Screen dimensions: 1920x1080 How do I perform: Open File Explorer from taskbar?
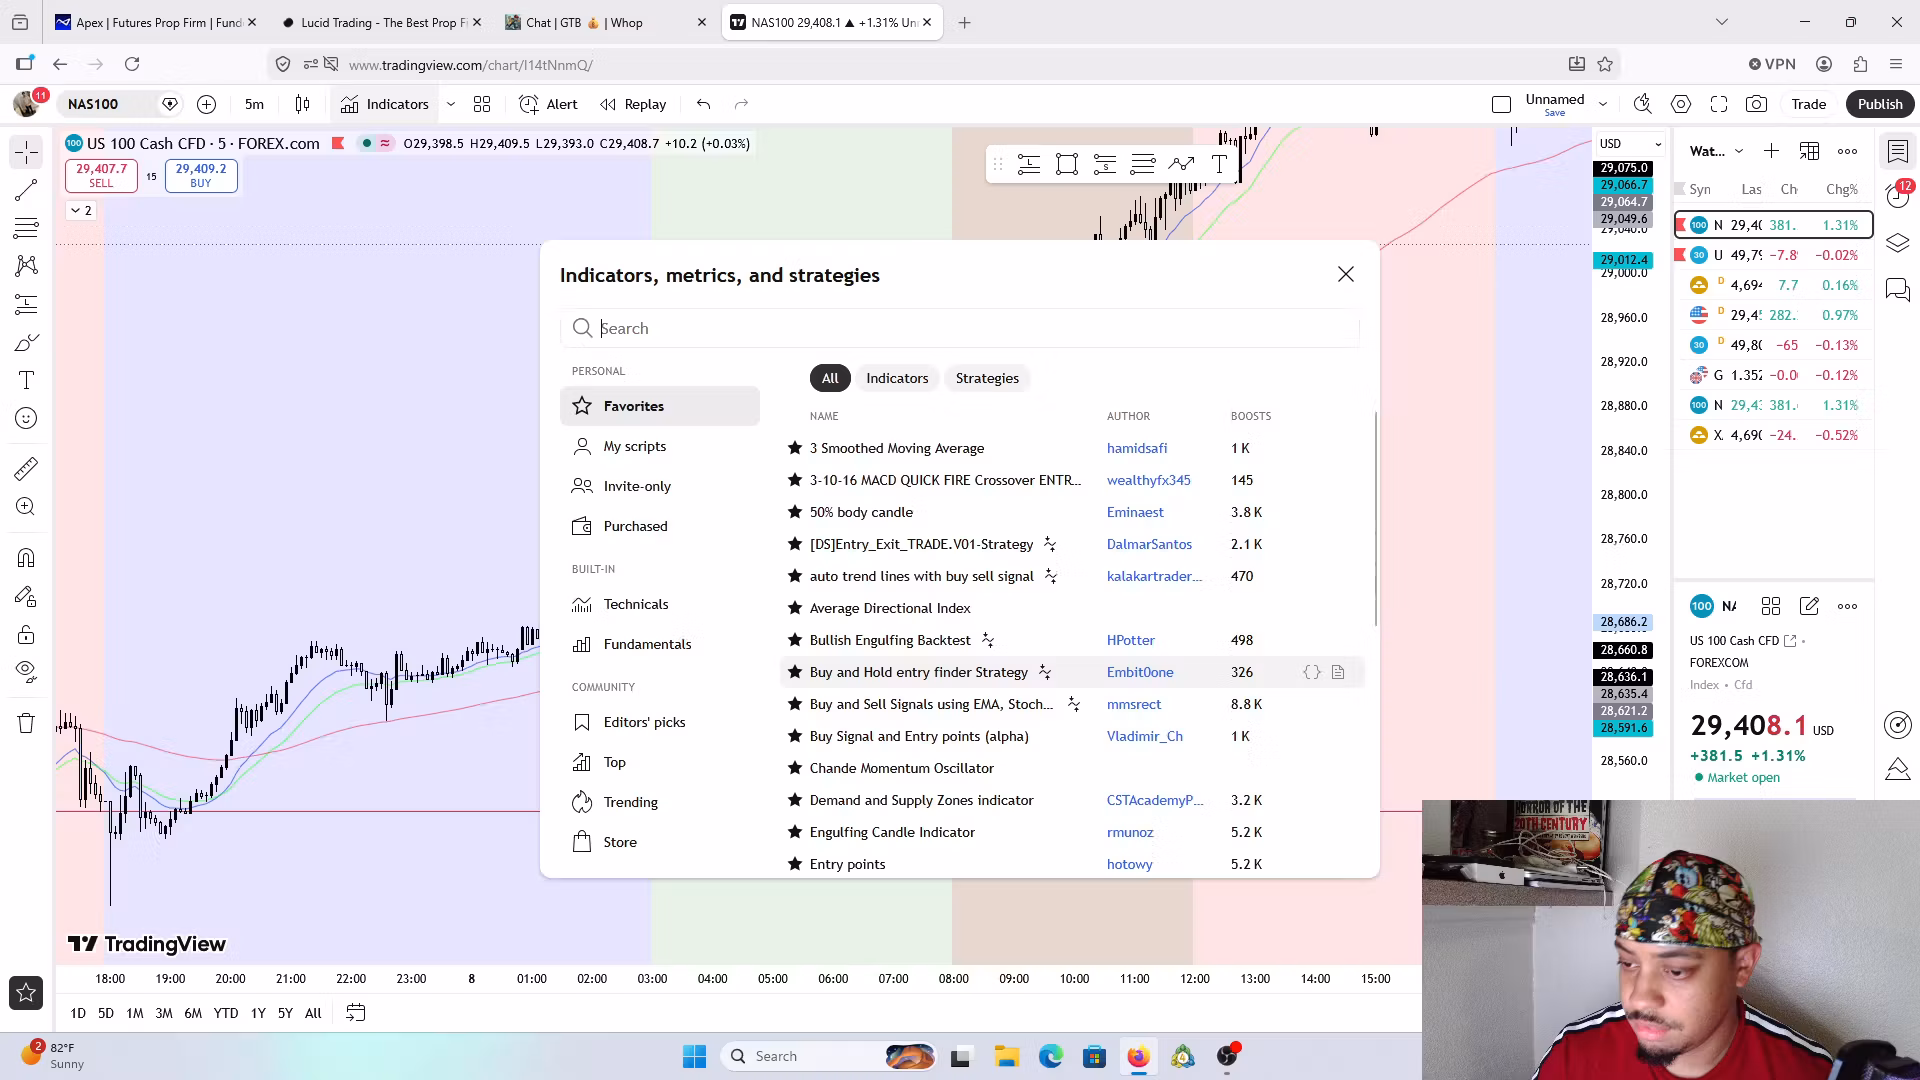(1006, 1056)
